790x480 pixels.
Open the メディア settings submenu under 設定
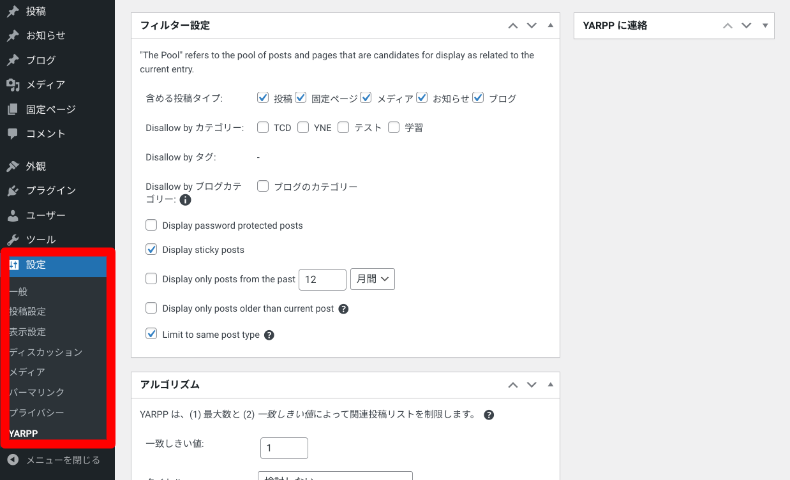coord(27,372)
